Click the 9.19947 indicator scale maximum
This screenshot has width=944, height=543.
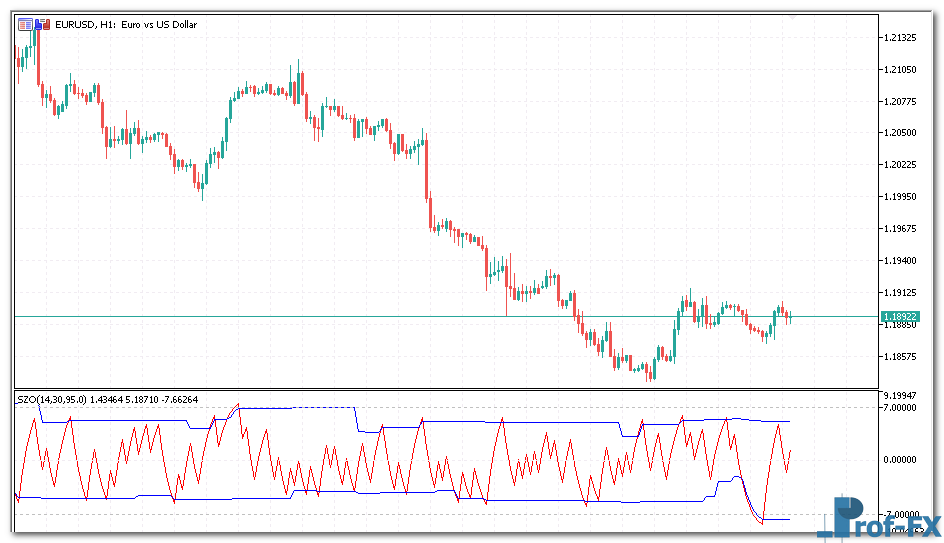click(x=902, y=396)
